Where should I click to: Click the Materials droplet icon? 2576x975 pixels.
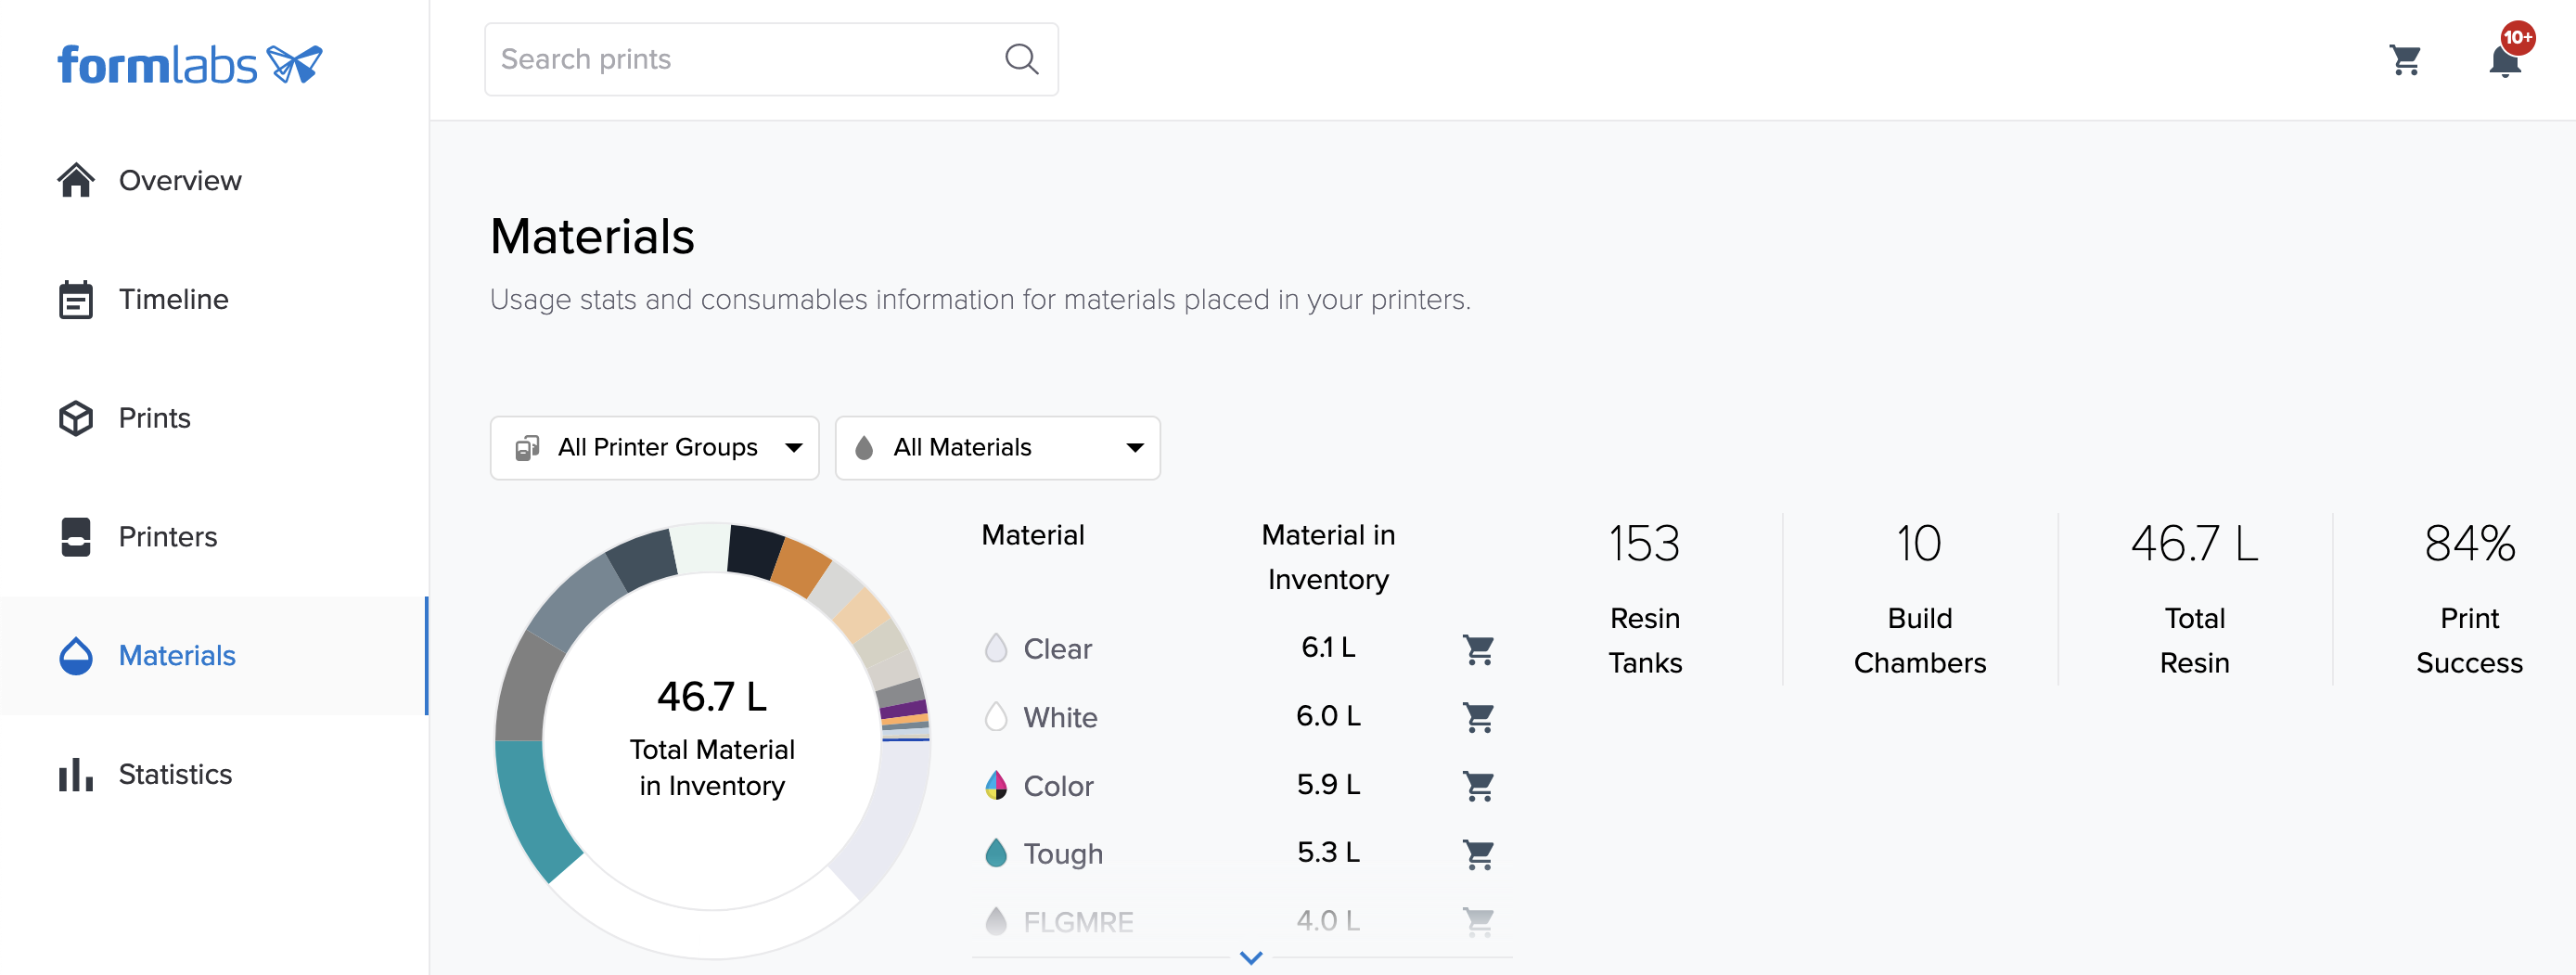click(x=76, y=655)
